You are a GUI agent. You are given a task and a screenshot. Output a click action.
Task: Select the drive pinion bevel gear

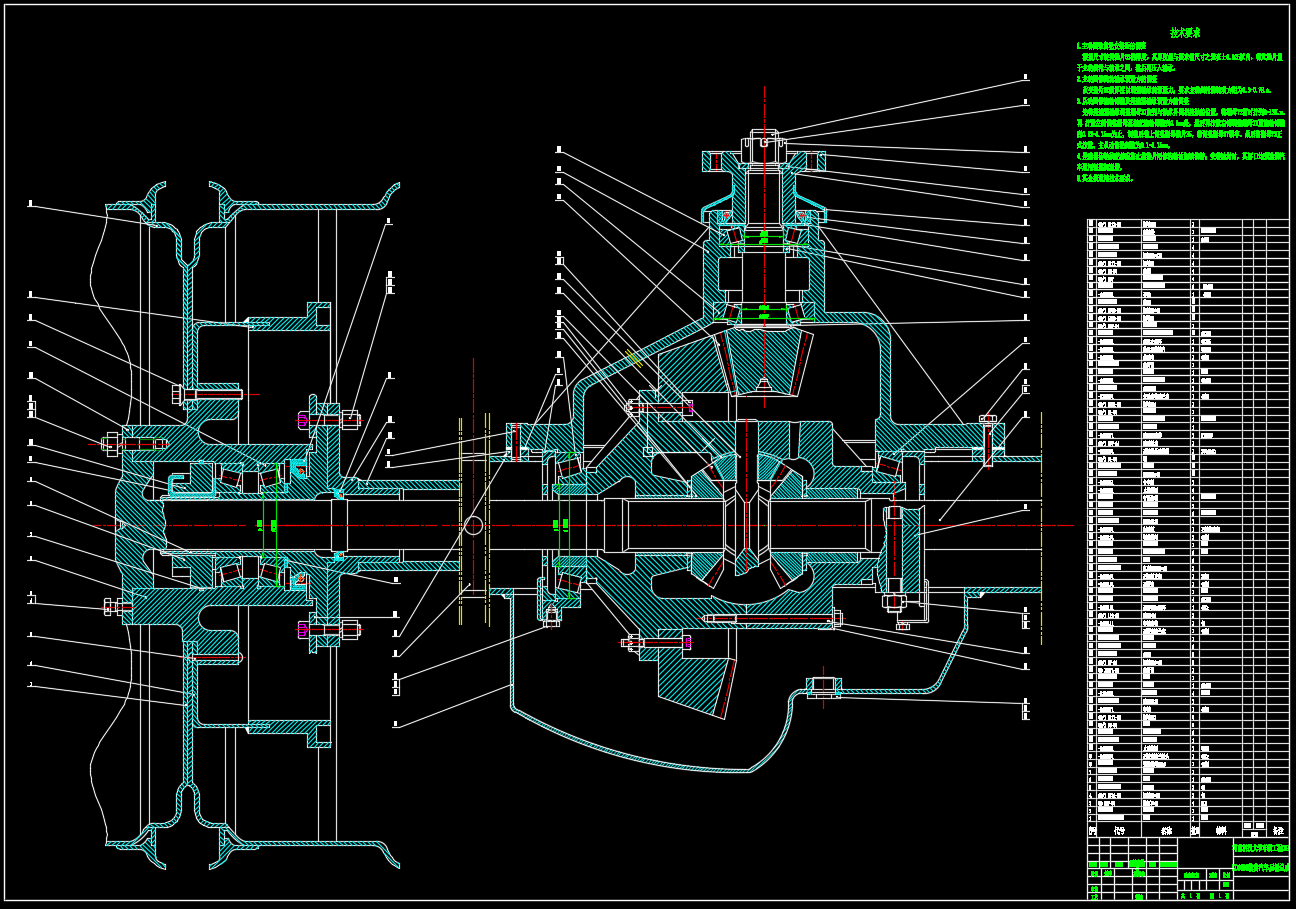click(x=765, y=358)
